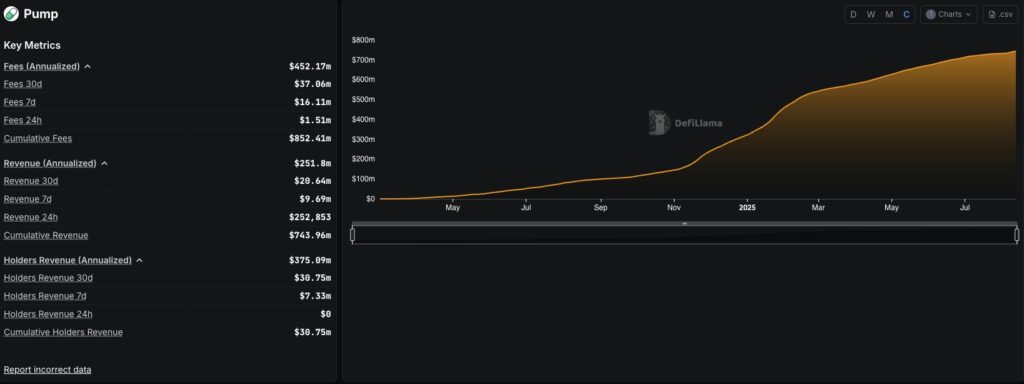Select the weekly W interval toggle
The image size is (1024, 384).
871,14
